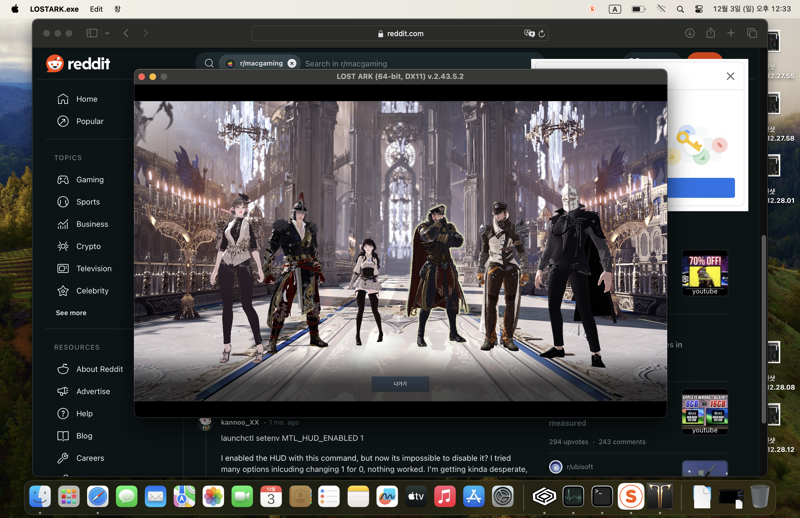Viewport: 800px width, 518px height.
Task: Show Safari tab overview
Action: pos(752,33)
